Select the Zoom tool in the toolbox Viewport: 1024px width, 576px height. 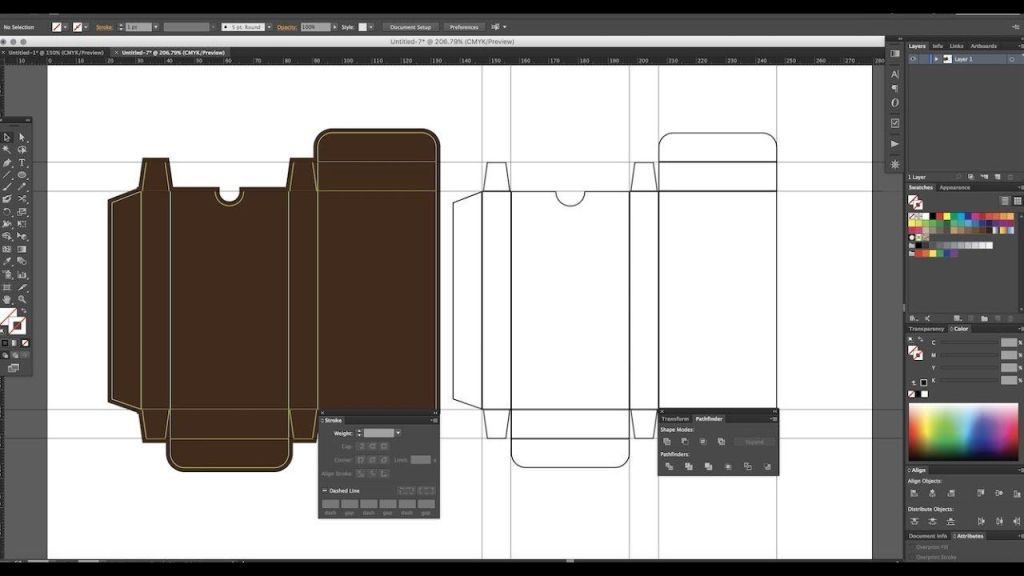point(22,299)
